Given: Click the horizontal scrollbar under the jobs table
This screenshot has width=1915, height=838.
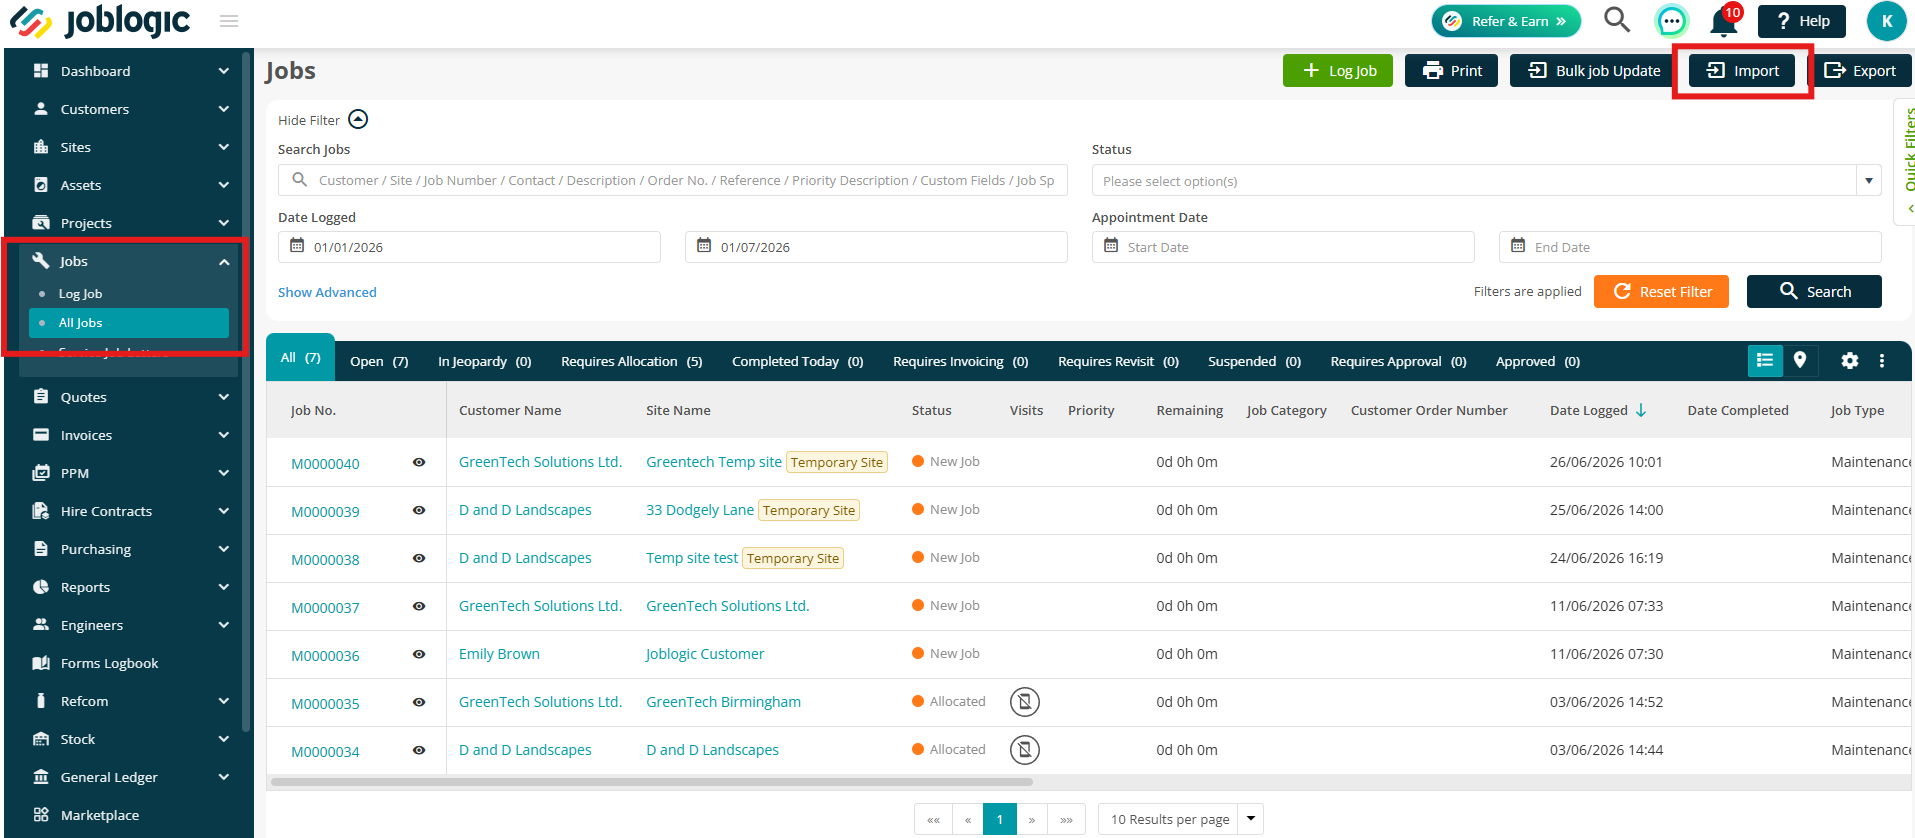Looking at the screenshot, I should [x=652, y=782].
